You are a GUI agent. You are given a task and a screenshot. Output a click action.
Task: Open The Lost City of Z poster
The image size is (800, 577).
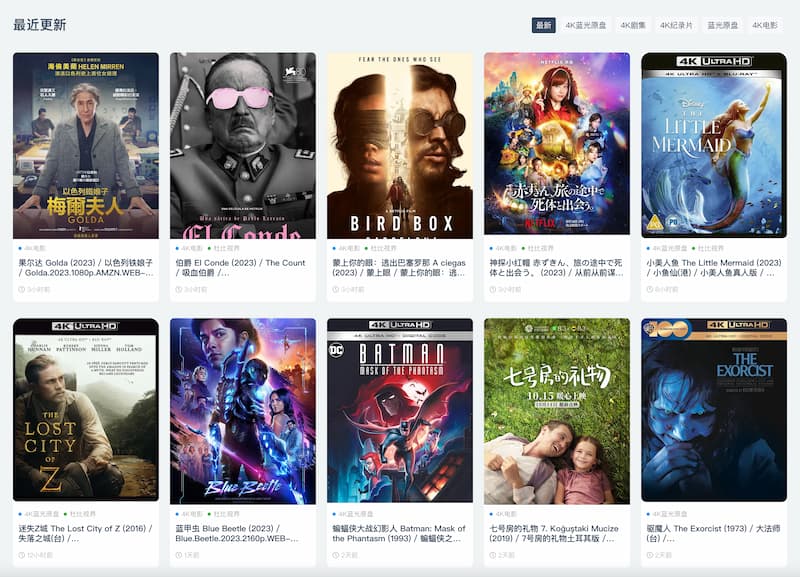click(x=86, y=410)
